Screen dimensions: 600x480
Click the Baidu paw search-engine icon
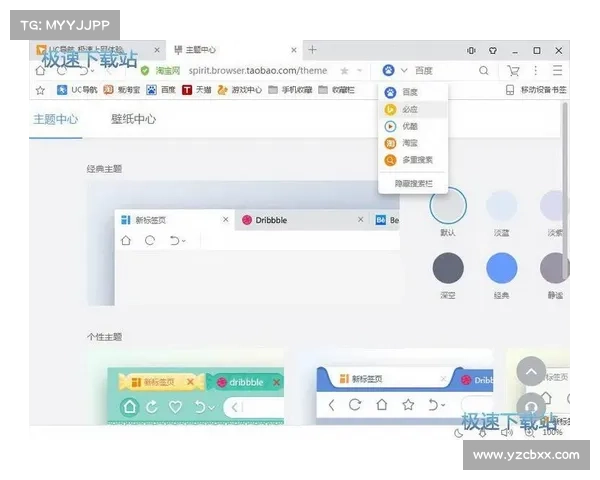click(388, 70)
